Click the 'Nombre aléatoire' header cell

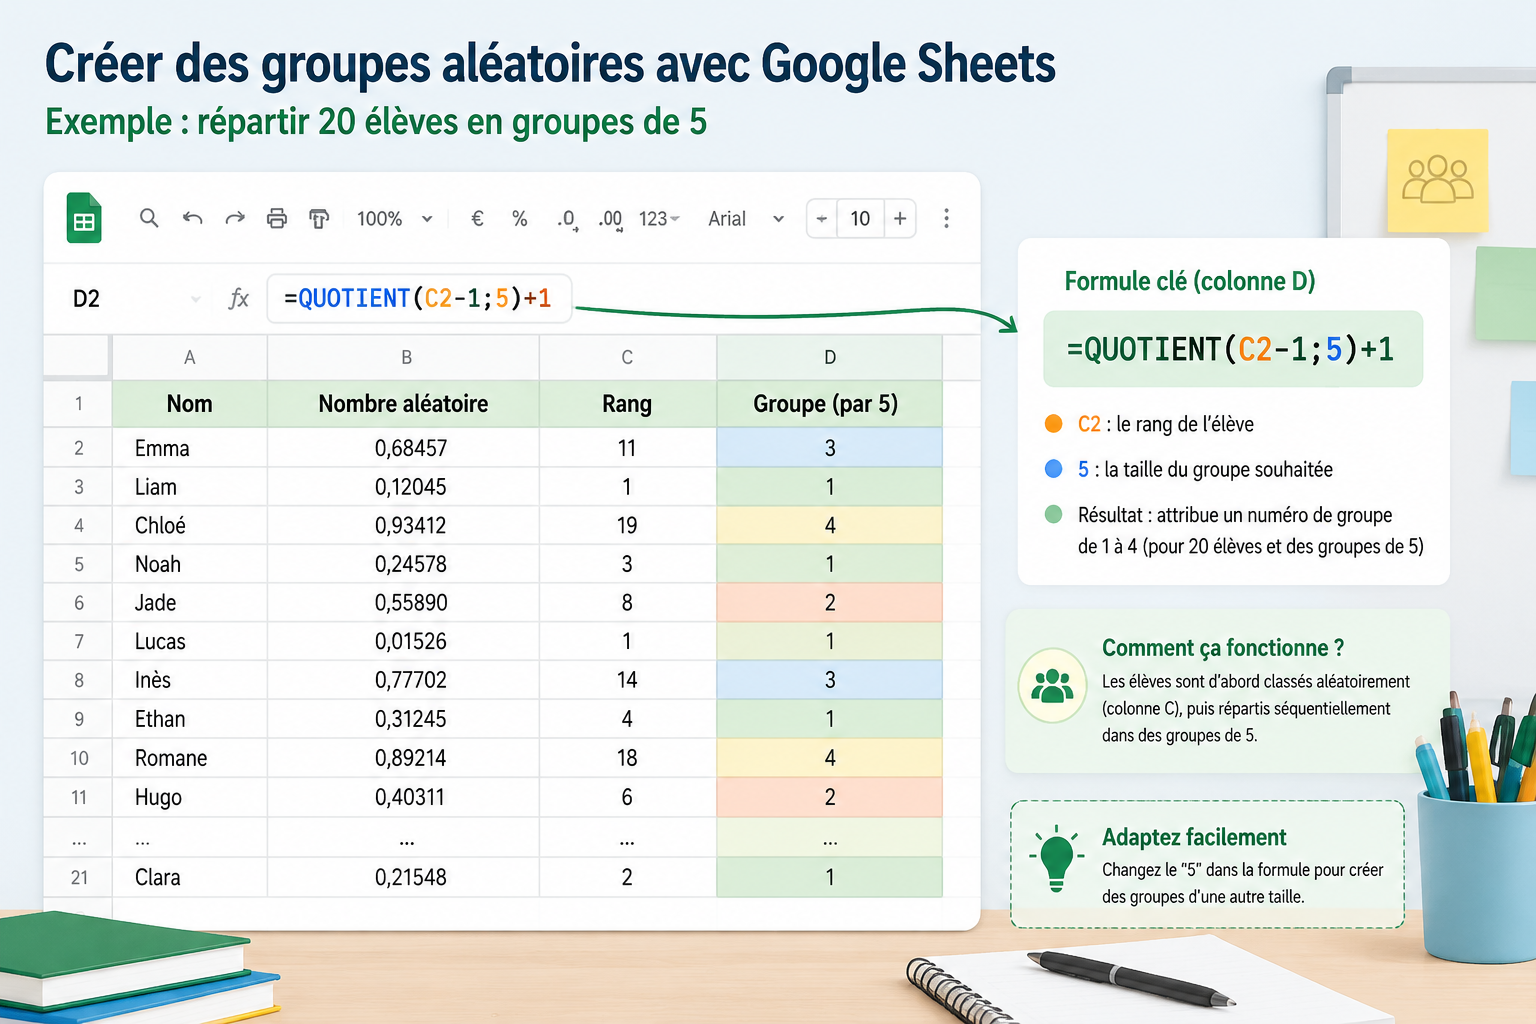tap(403, 404)
